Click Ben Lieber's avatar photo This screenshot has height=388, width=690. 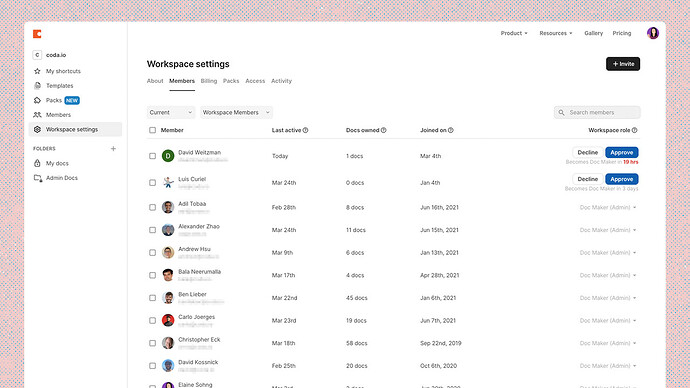click(168, 298)
